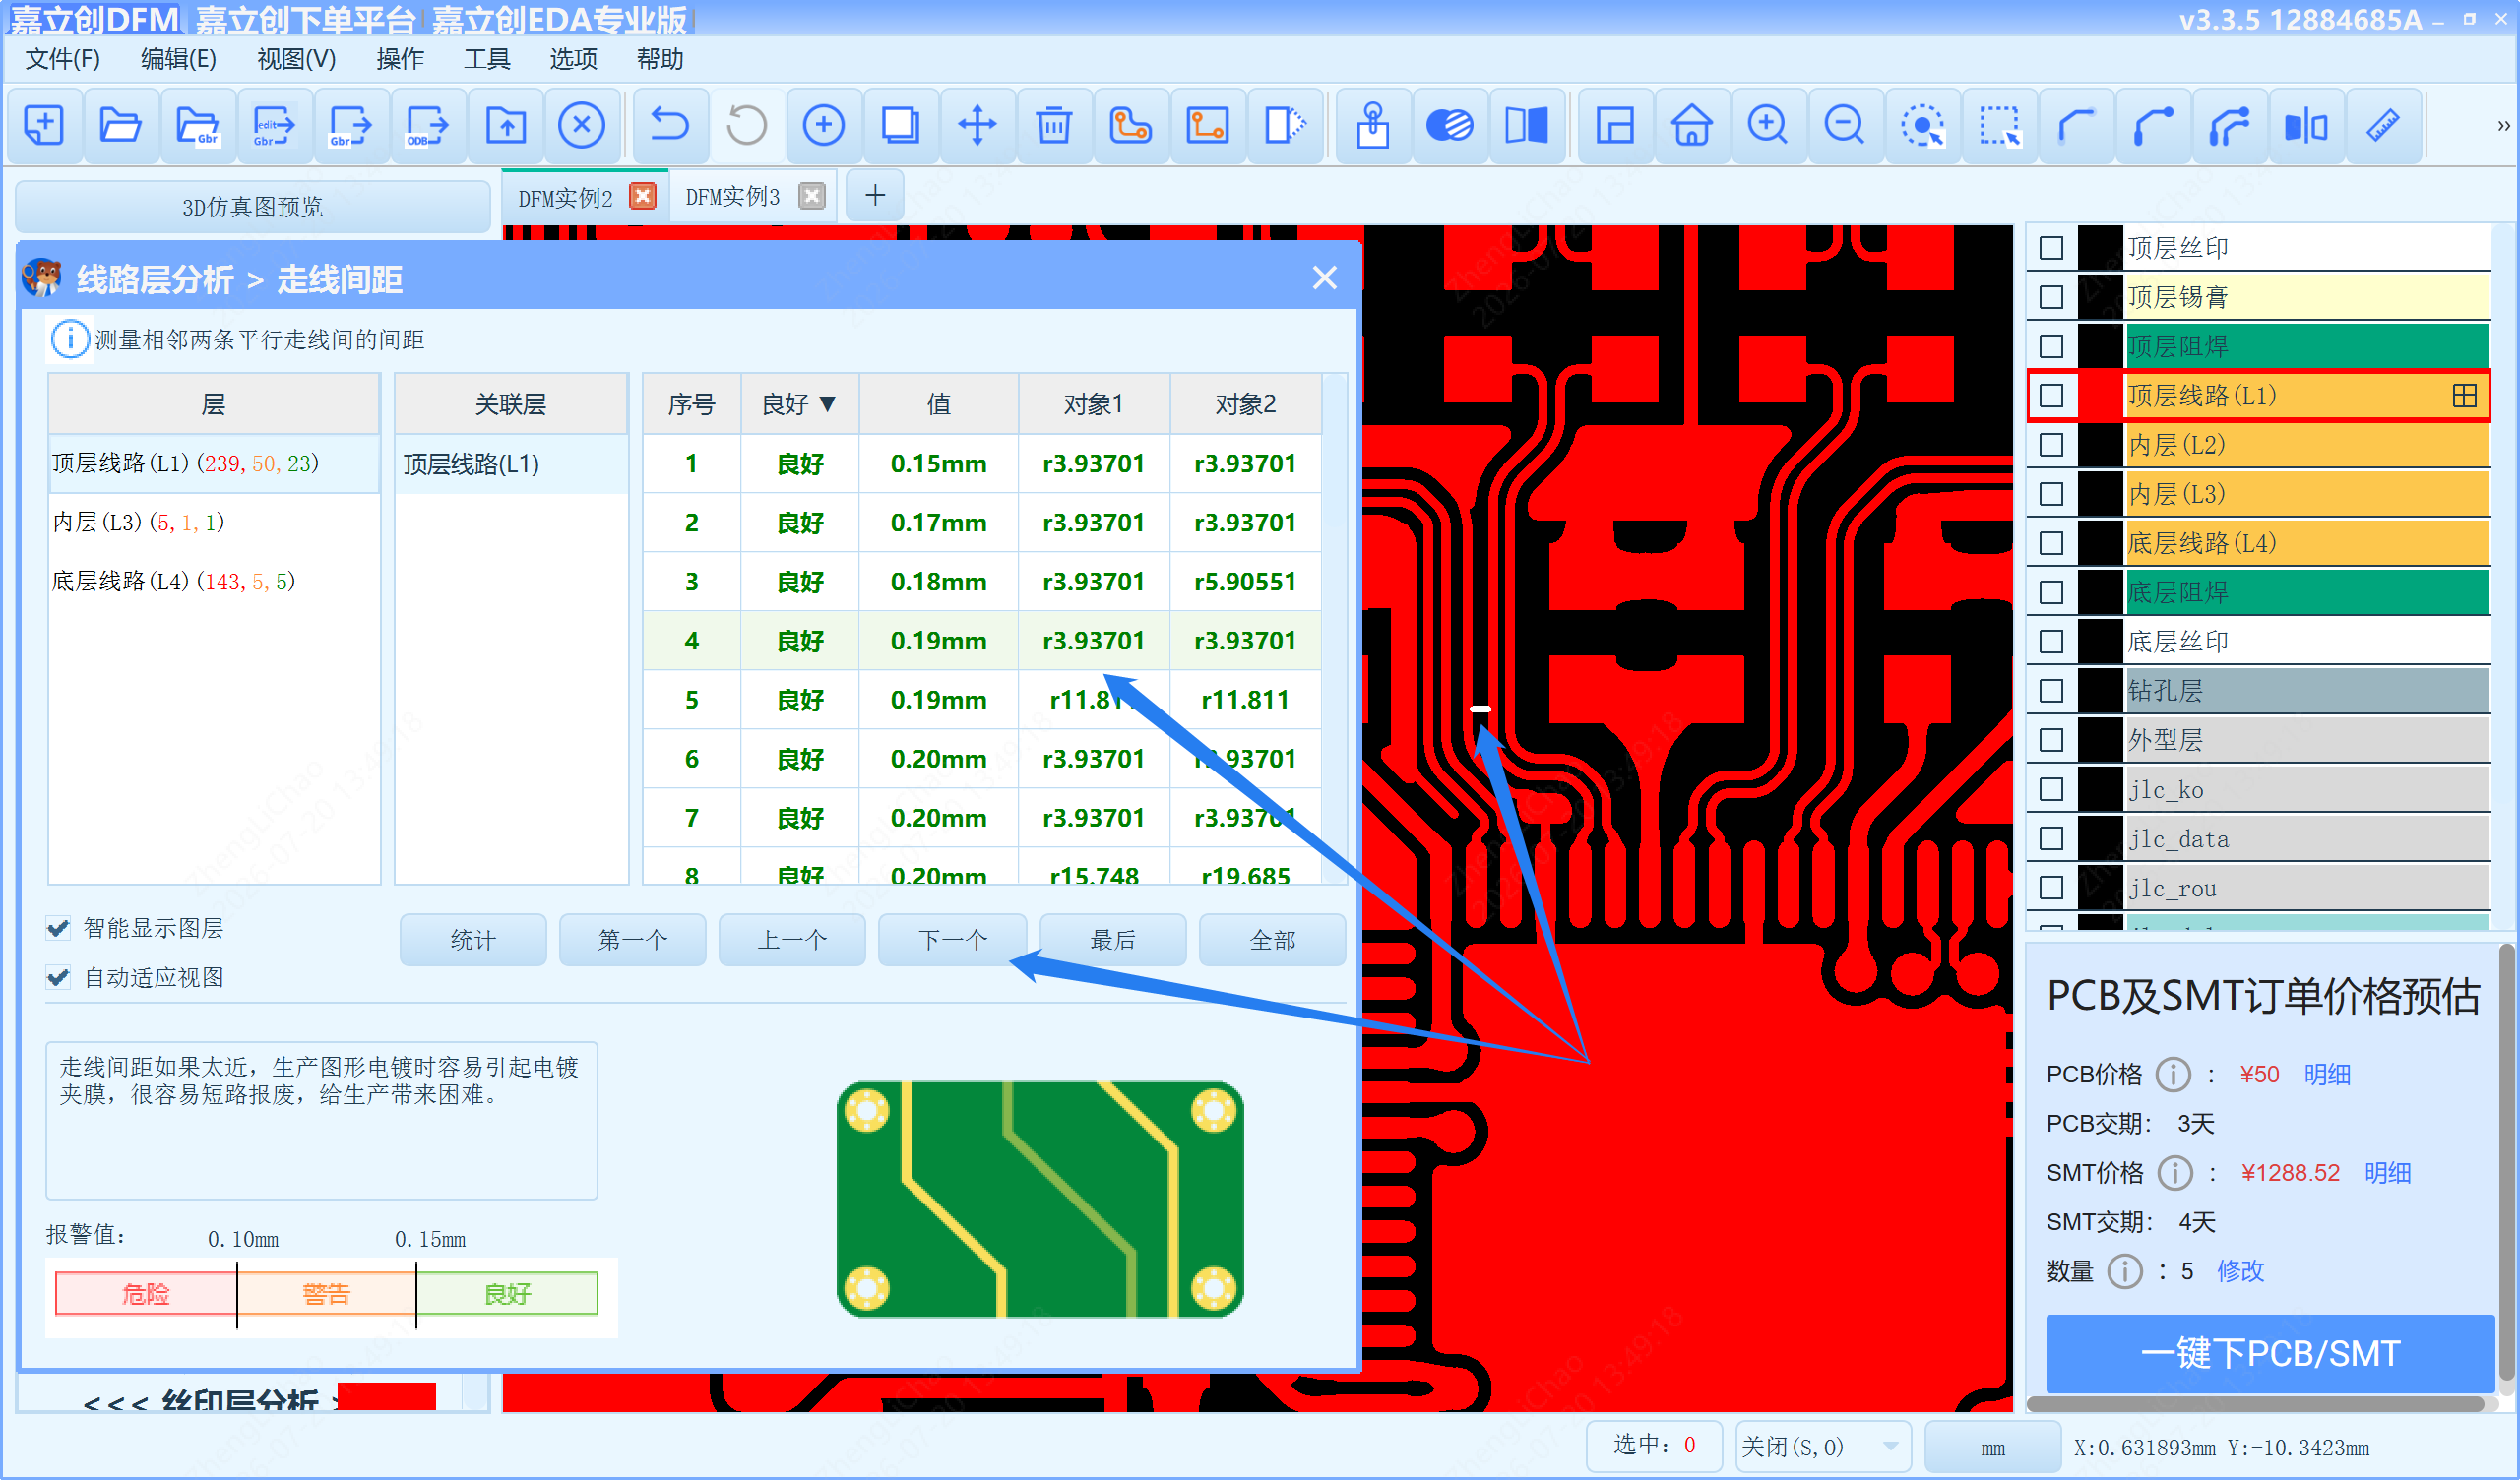Click the undo arrow icon
Screen dimensions: 2520x1480
coord(669,125)
